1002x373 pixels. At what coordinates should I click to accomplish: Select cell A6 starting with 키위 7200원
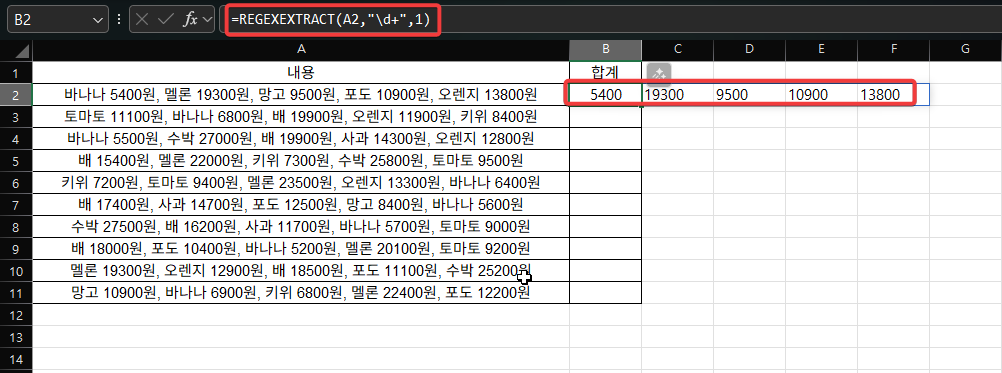(x=301, y=183)
